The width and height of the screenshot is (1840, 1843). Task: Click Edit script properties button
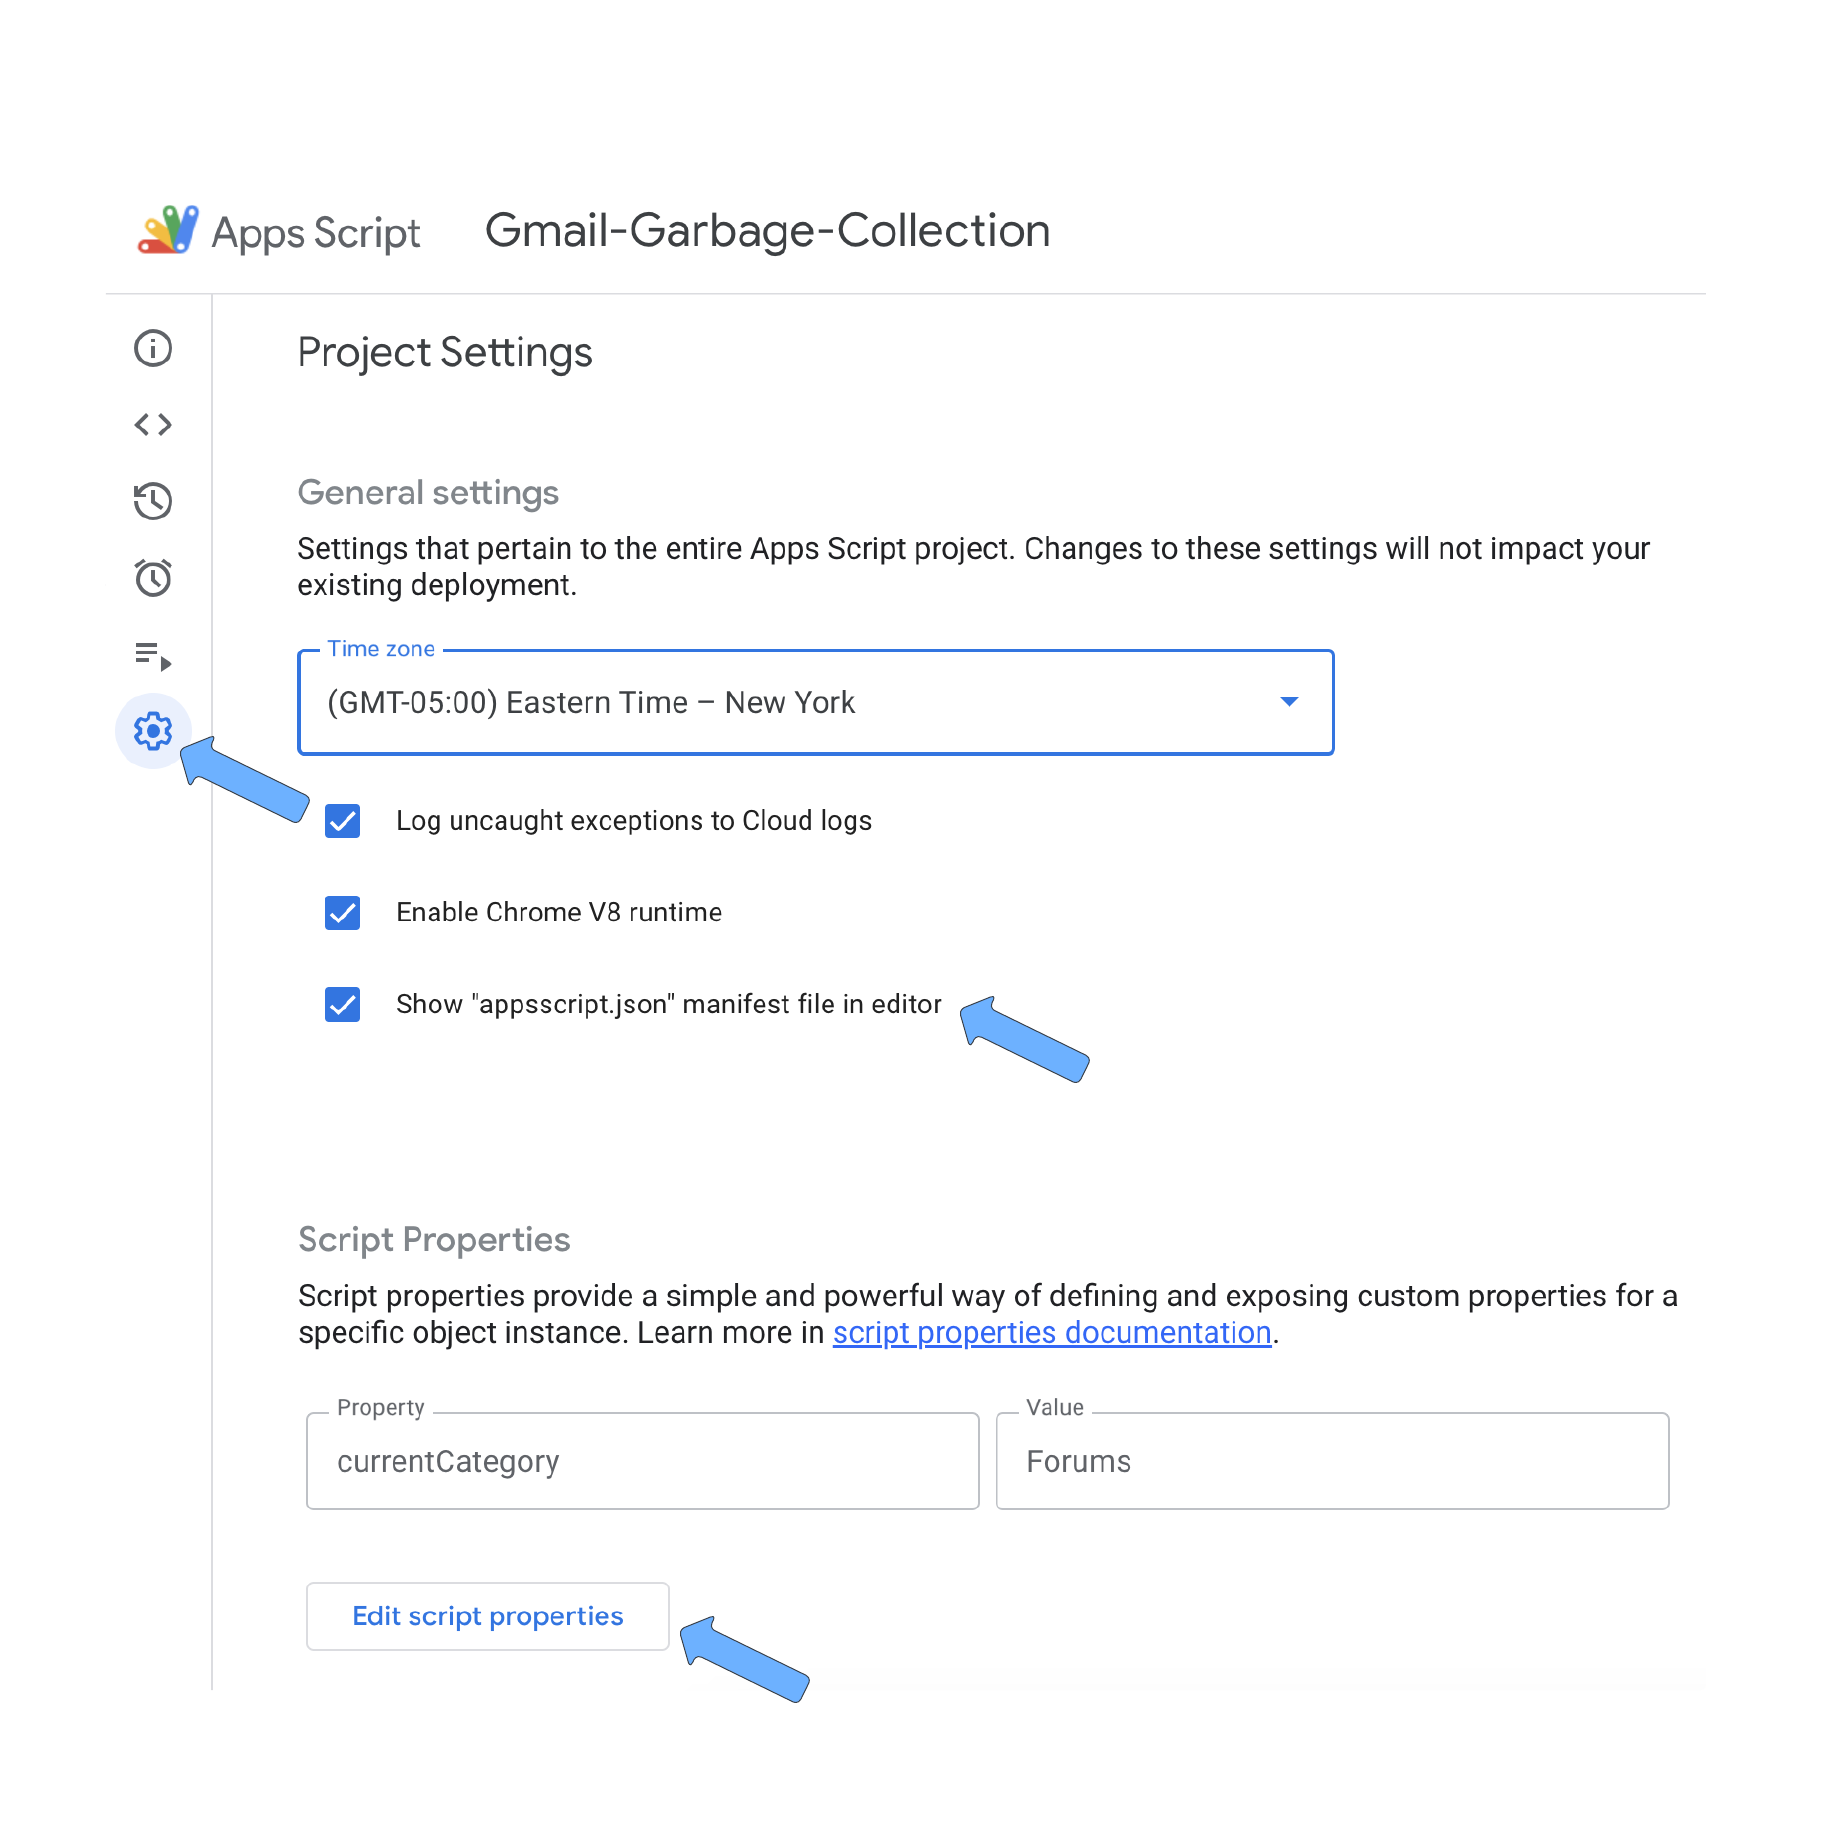[x=488, y=1616]
